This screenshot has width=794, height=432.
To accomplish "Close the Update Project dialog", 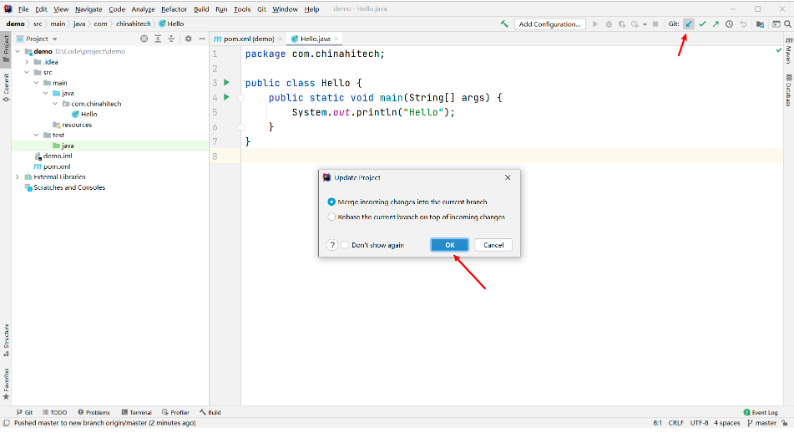I will point(507,177).
